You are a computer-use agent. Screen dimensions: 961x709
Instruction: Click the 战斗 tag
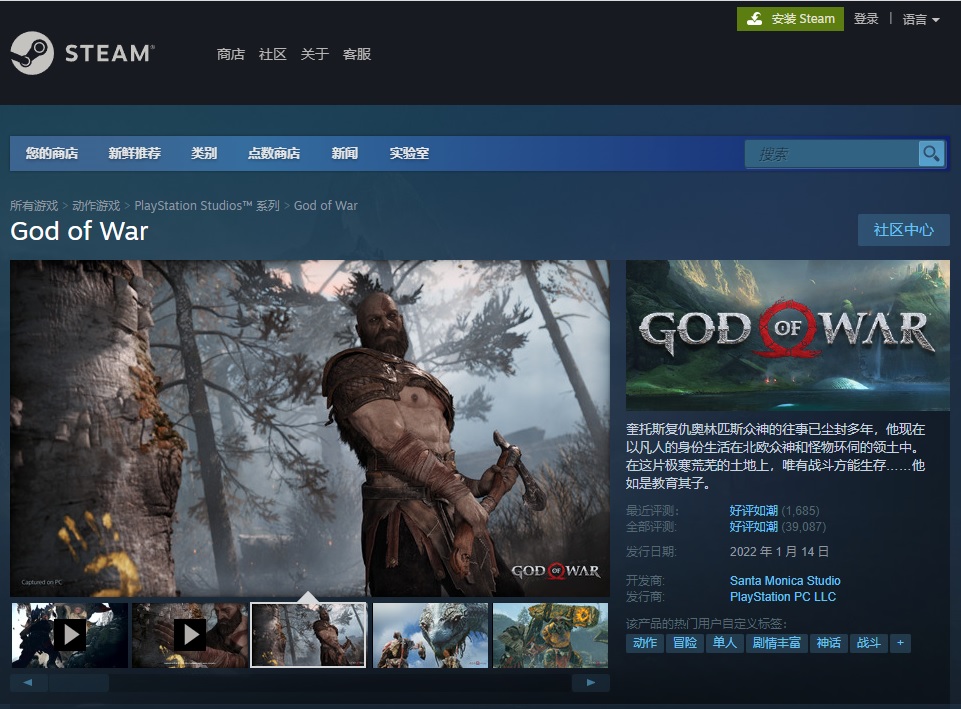[x=868, y=643]
